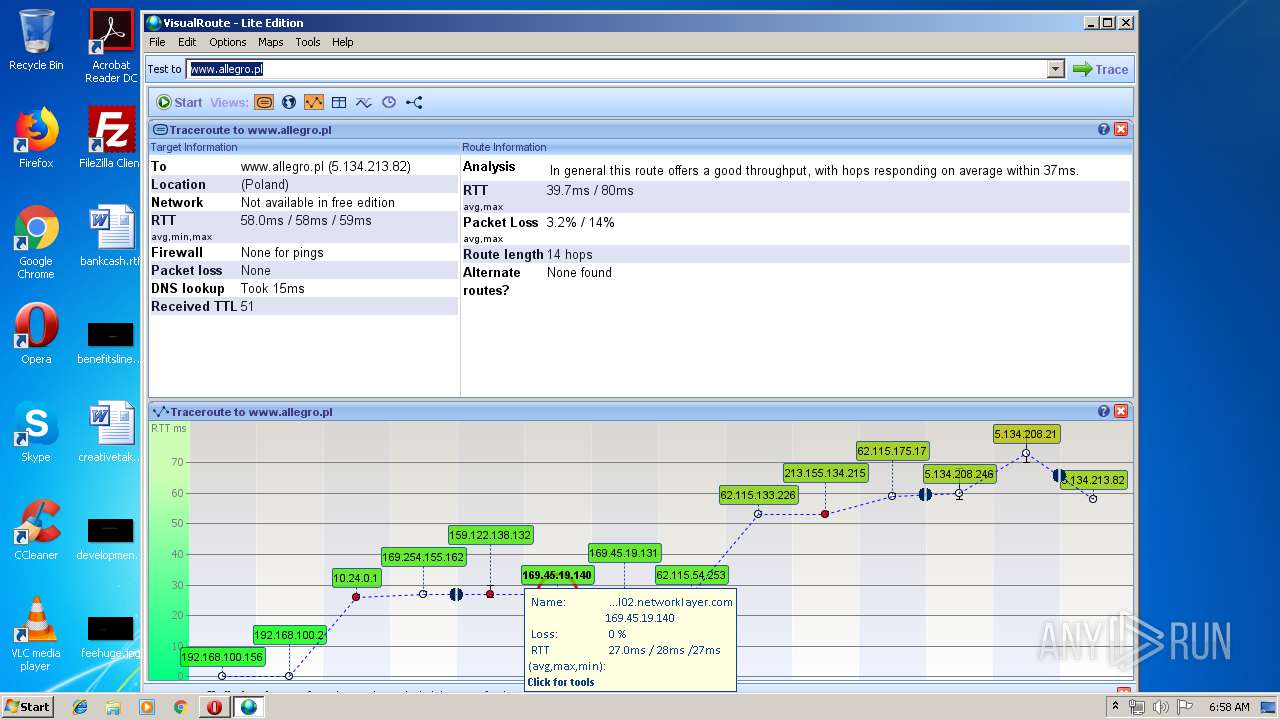Click 'Click for tools' in the tooltip

(x=561, y=682)
